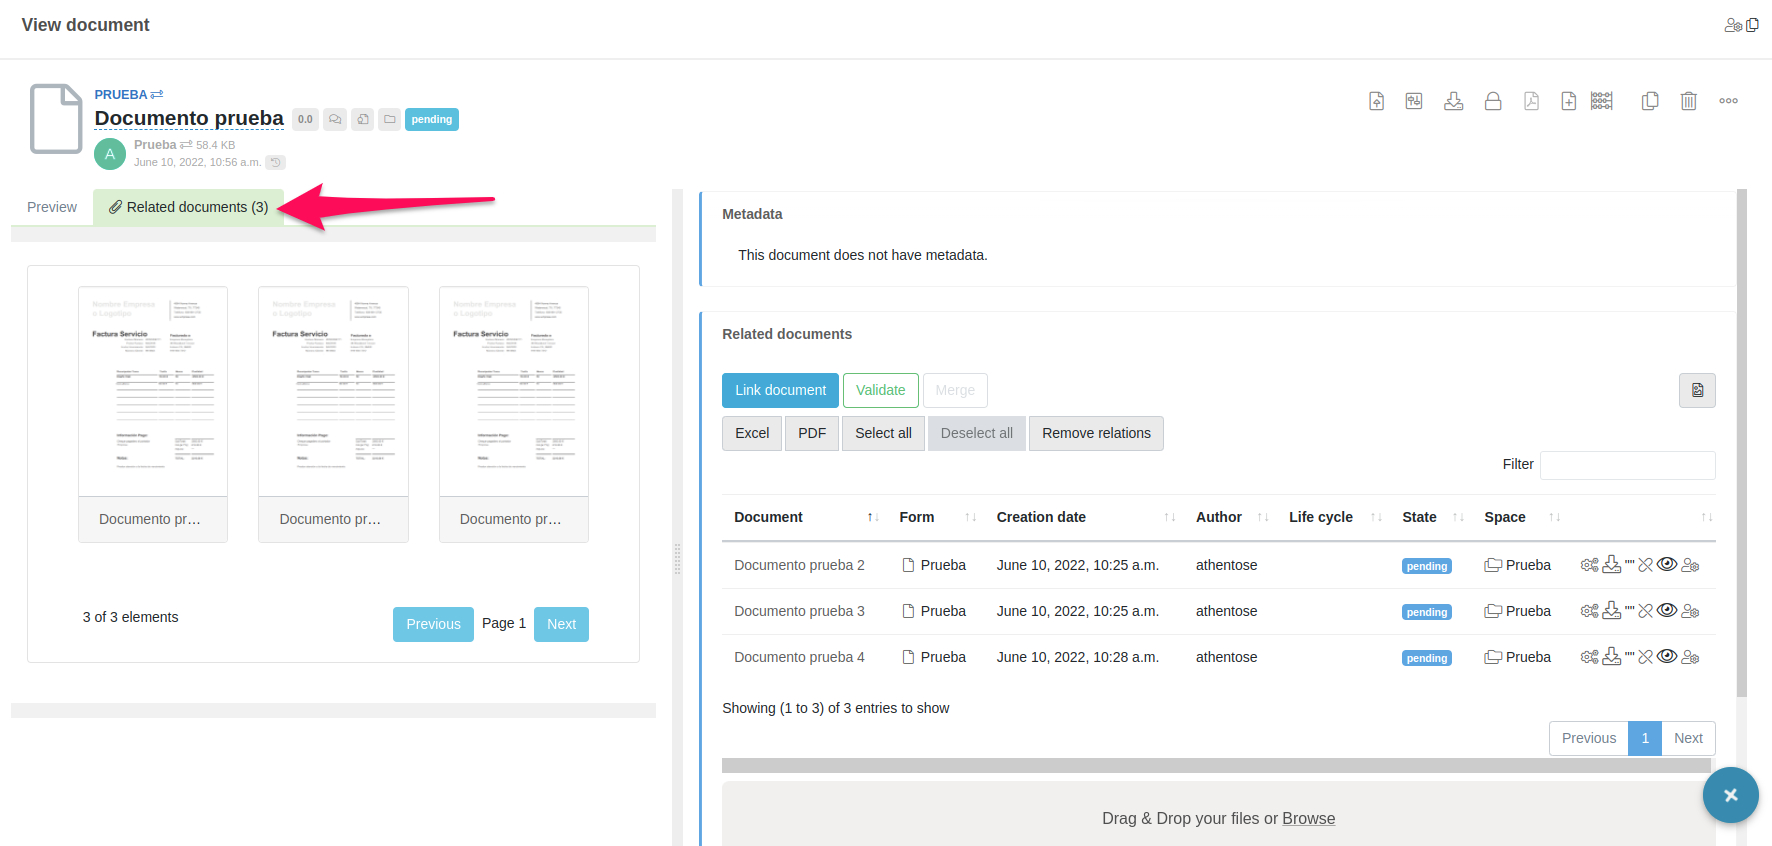Click permissions icon for Documento prueba 4

[1690, 657]
